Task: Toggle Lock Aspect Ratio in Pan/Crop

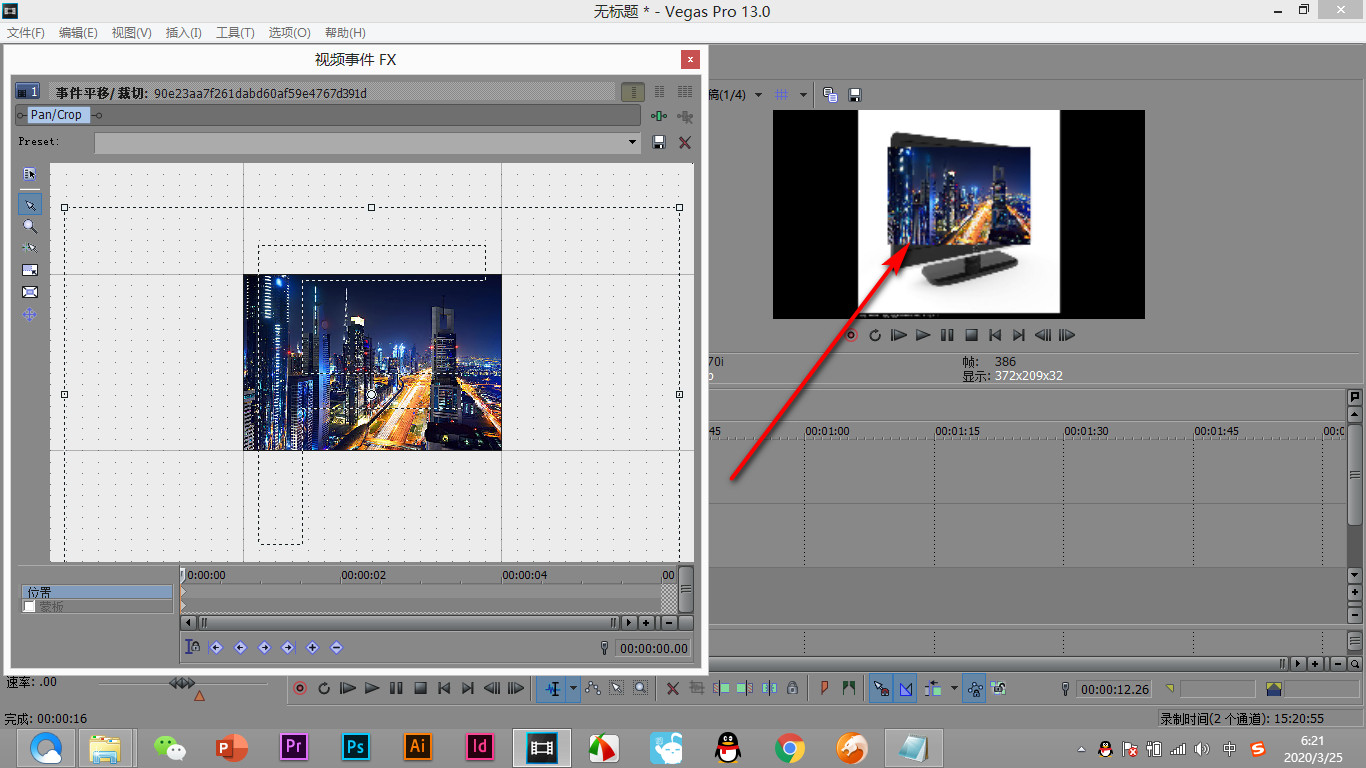Action: pyautogui.click(x=30, y=270)
